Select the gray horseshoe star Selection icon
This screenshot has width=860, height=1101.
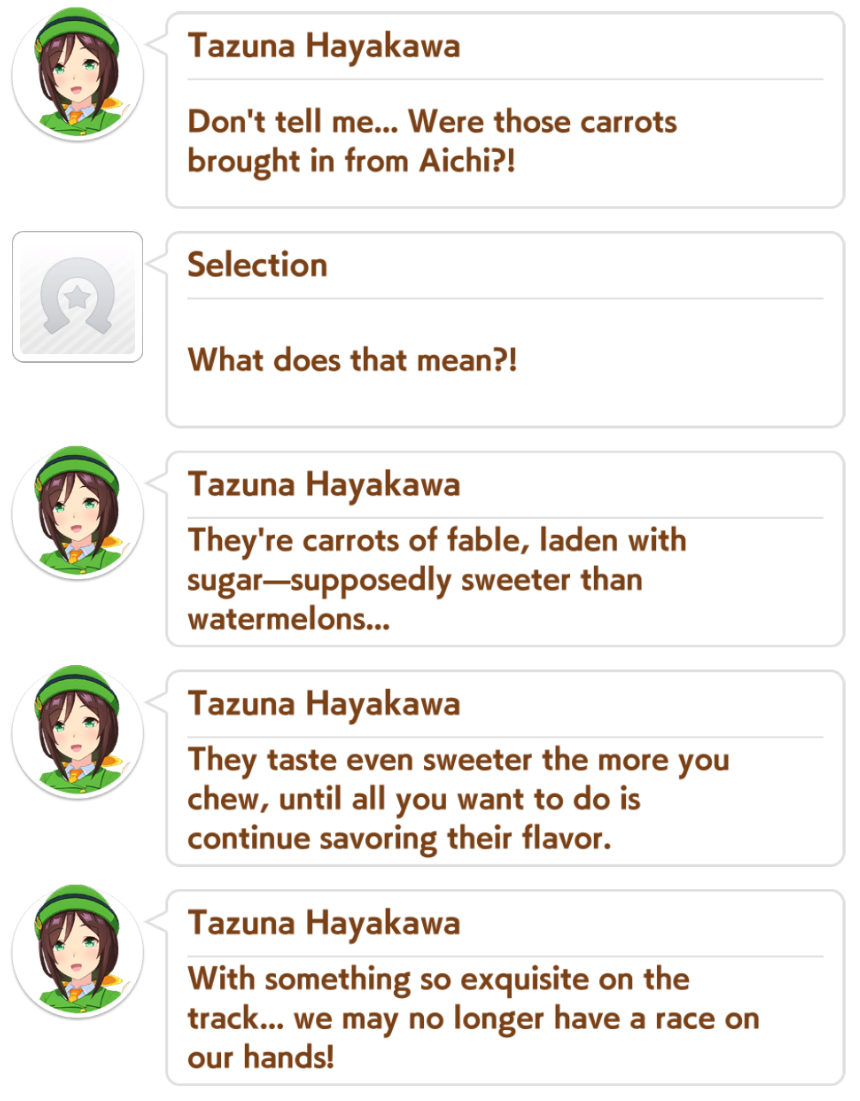point(77,297)
